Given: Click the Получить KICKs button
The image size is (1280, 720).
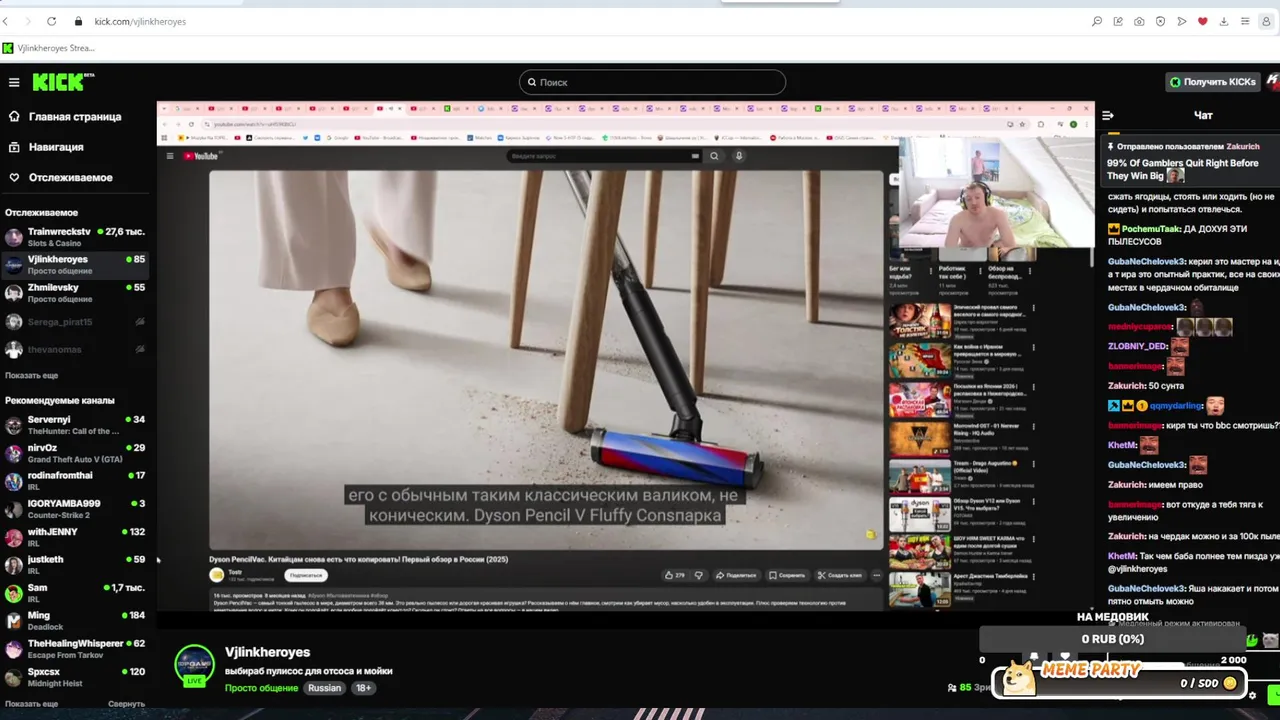Looking at the screenshot, I should coord(1212,82).
